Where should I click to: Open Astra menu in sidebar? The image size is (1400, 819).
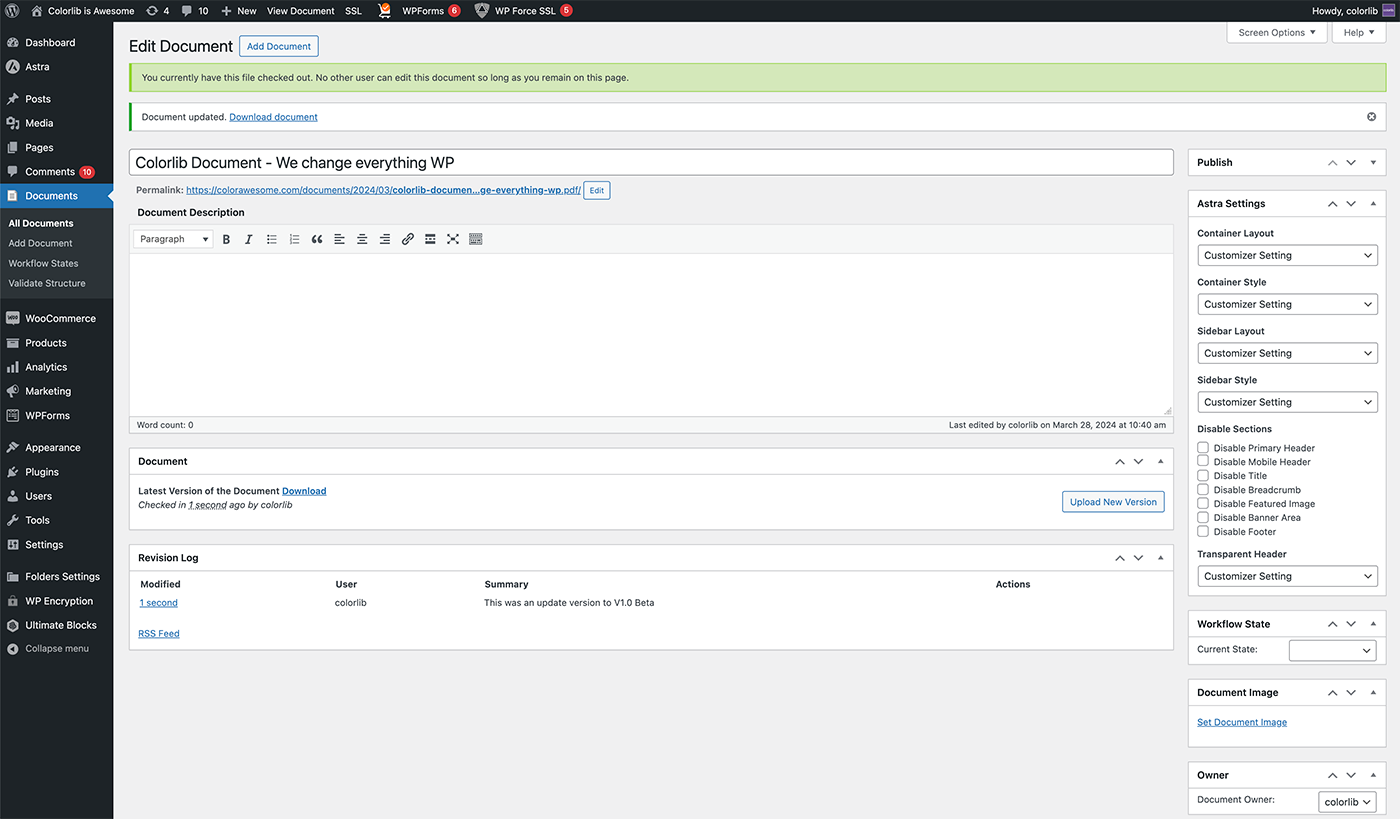tap(37, 67)
